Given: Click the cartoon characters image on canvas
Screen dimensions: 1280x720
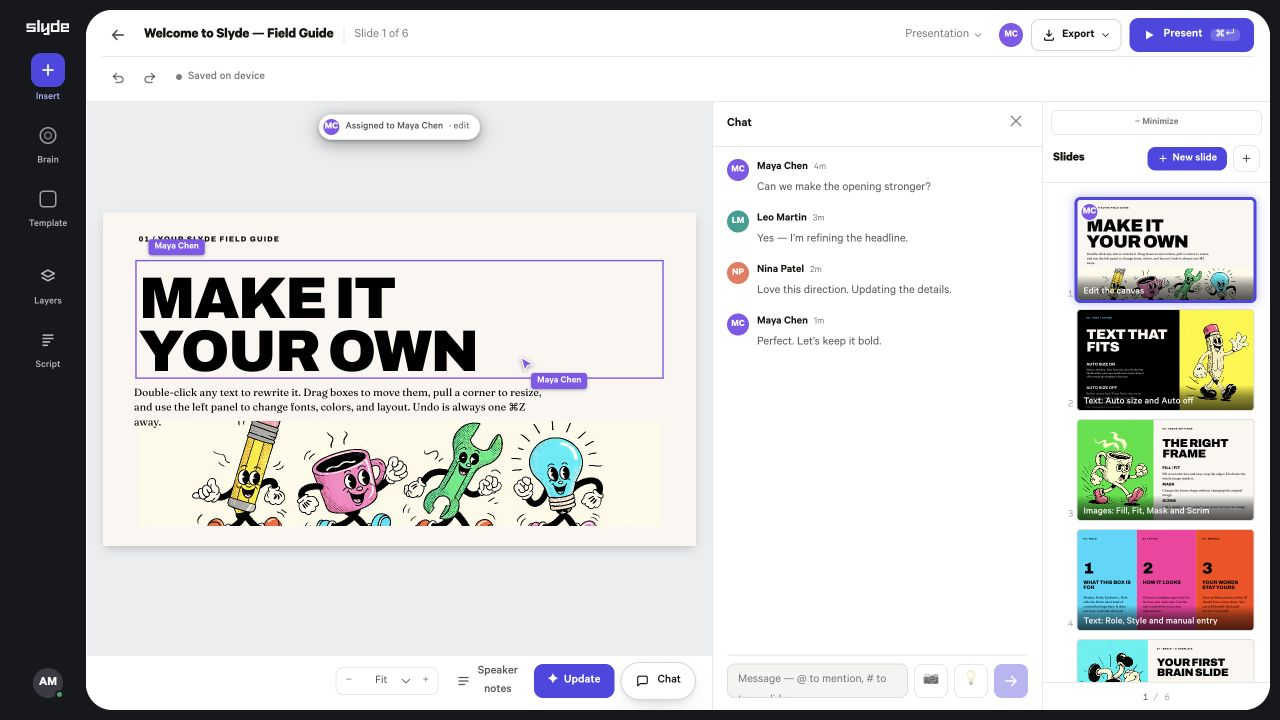Looking at the screenshot, I should tap(399, 473).
